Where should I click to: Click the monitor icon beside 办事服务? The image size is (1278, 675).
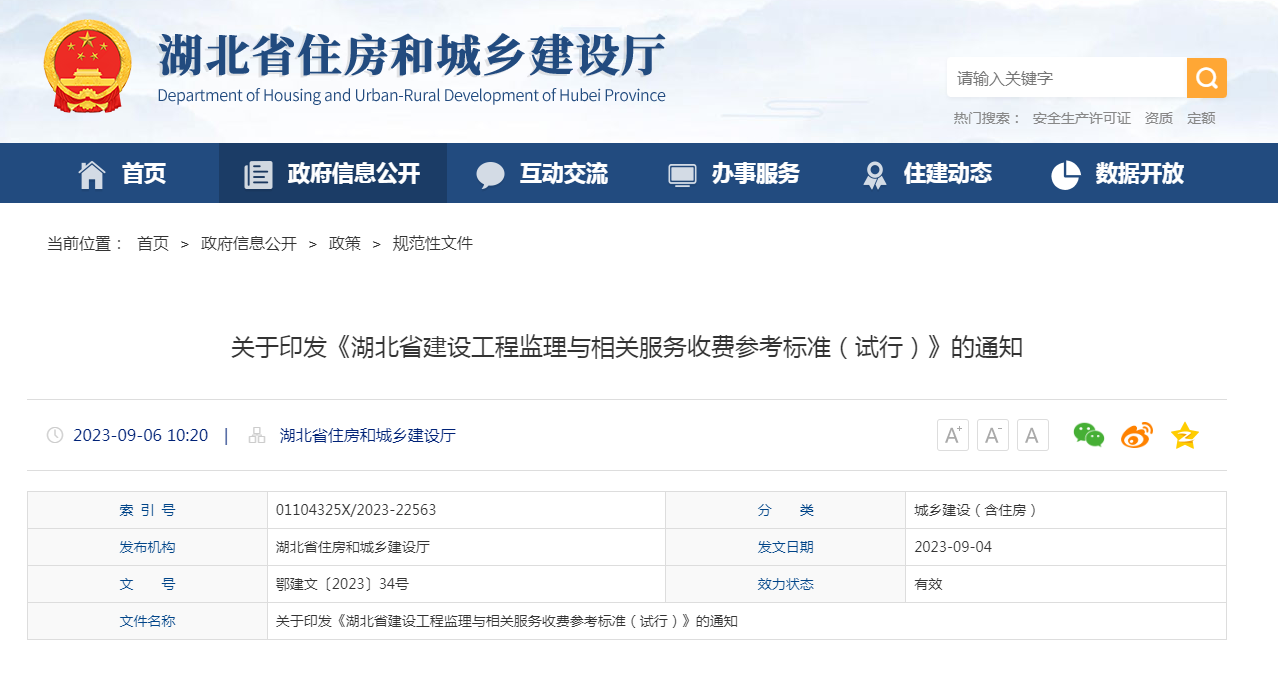pos(682,175)
